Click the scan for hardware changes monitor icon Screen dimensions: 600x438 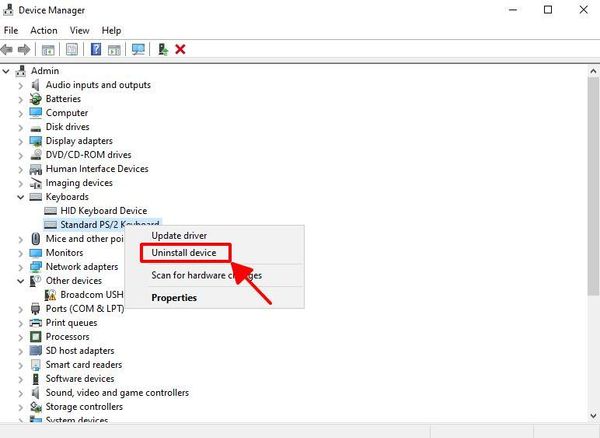(138, 49)
